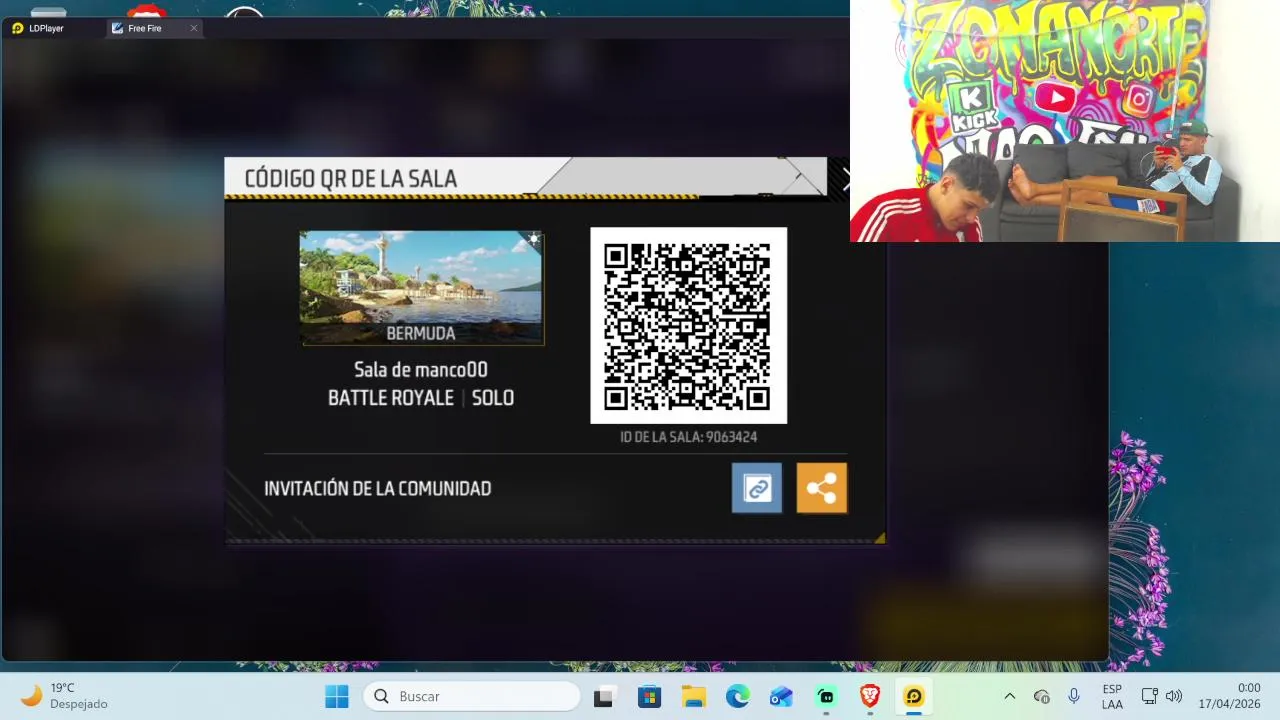This screenshot has height=720, width=1280.
Task: Open Task View on the taskbar
Action: coord(603,696)
